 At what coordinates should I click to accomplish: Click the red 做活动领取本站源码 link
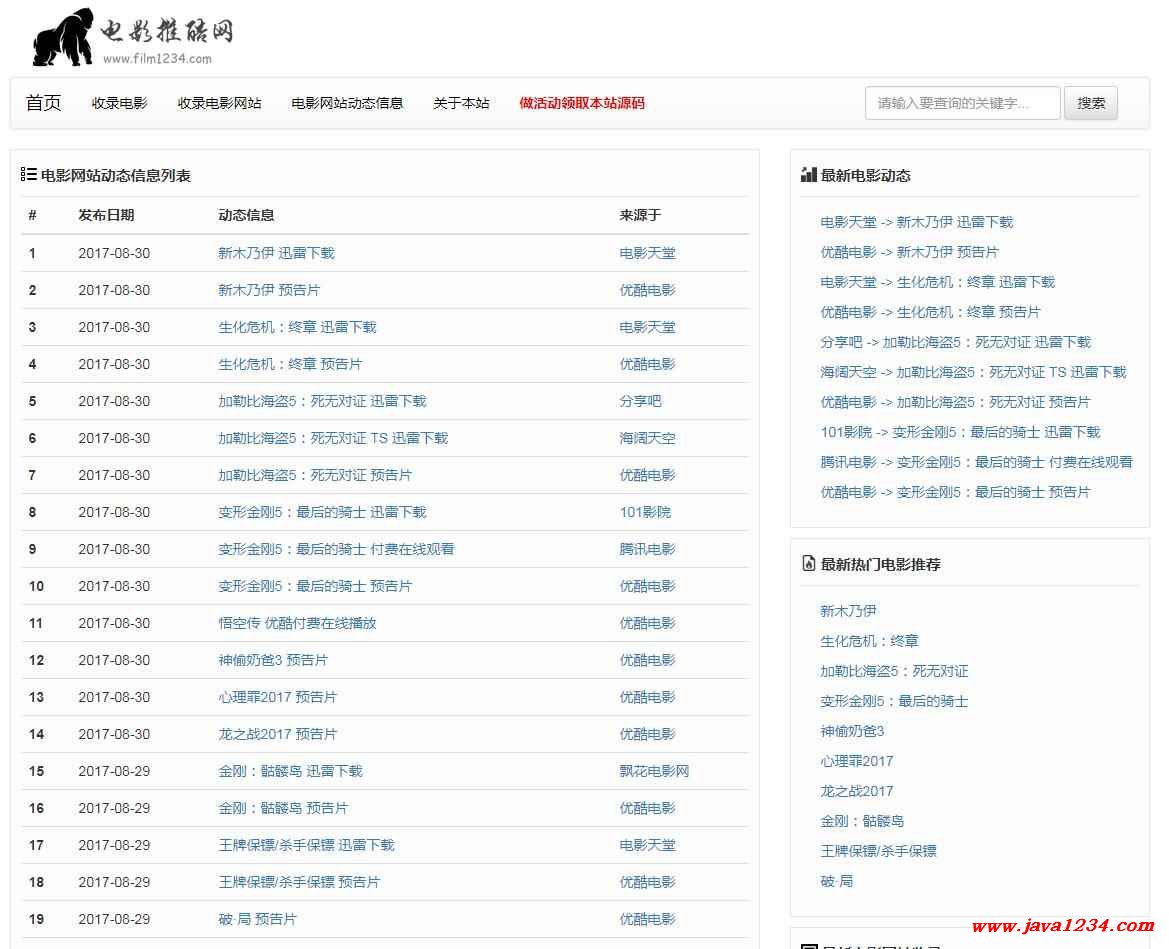click(x=582, y=103)
